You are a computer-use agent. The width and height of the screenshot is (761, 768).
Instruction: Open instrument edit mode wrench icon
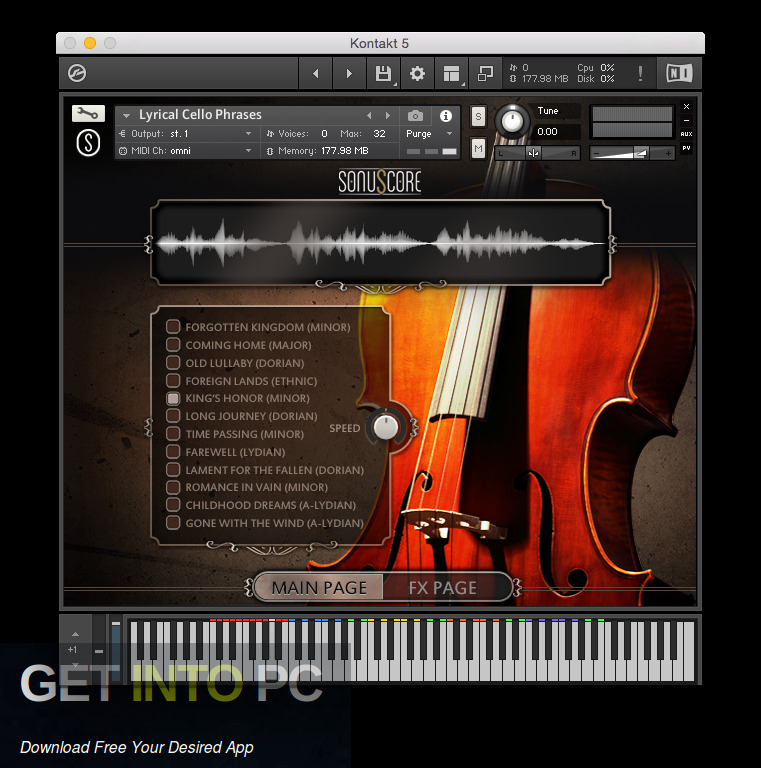point(88,114)
